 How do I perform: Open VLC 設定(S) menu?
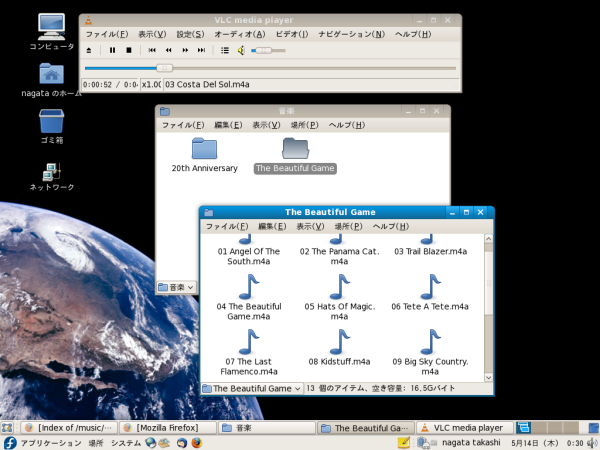(190, 34)
